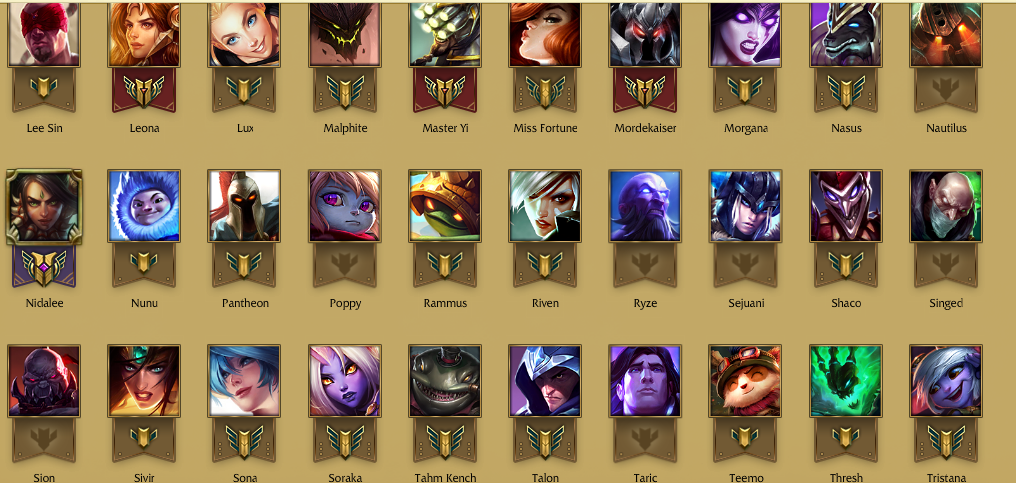
Task: Click Nidalee's purple mastery emblem
Action: (44, 266)
